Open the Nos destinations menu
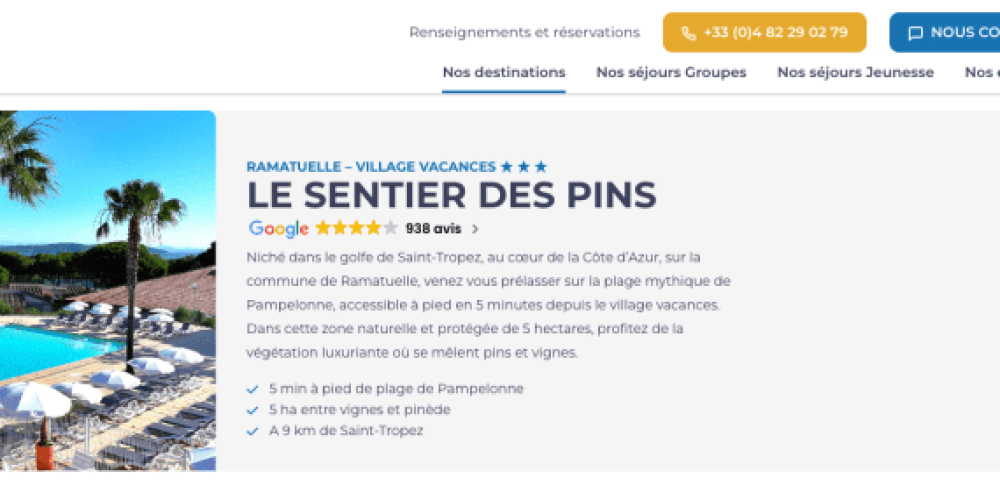The height and width of the screenshot is (500, 1000). point(504,72)
